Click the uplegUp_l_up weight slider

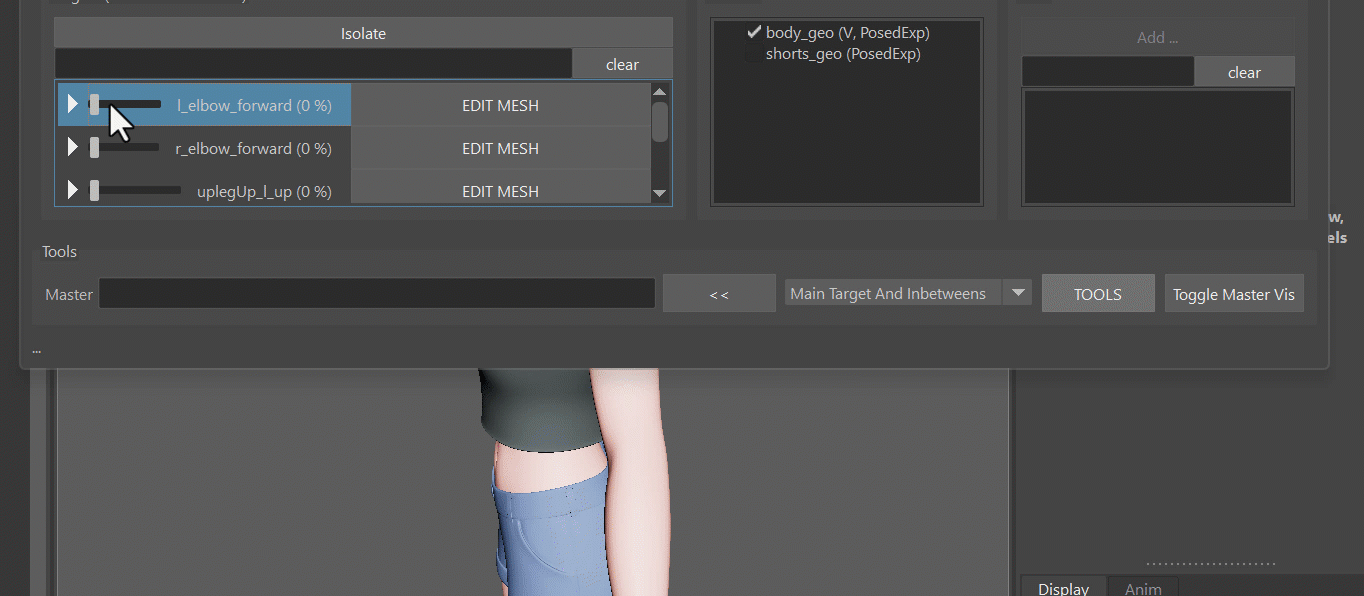pyautogui.click(x=135, y=190)
